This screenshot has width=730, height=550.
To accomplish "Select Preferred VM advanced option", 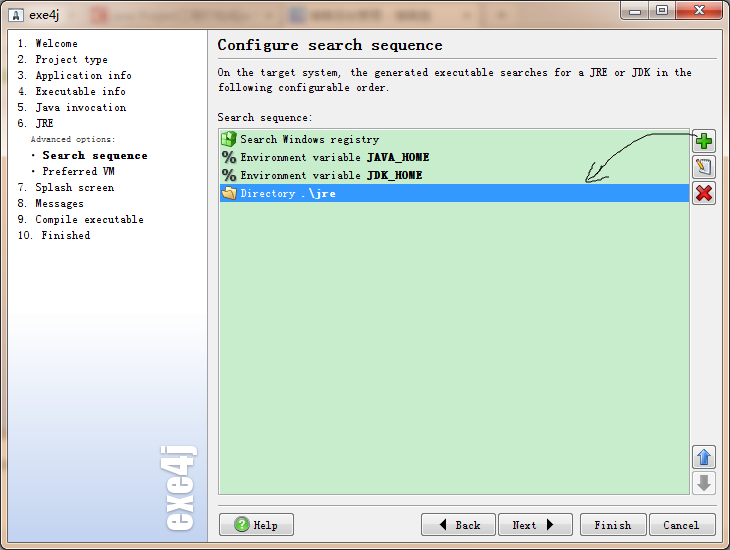I will click(x=78, y=172).
